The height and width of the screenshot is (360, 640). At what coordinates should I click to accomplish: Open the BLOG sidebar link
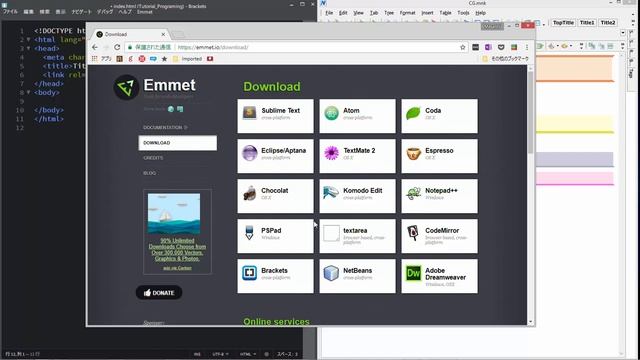click(x=149, y=173)
